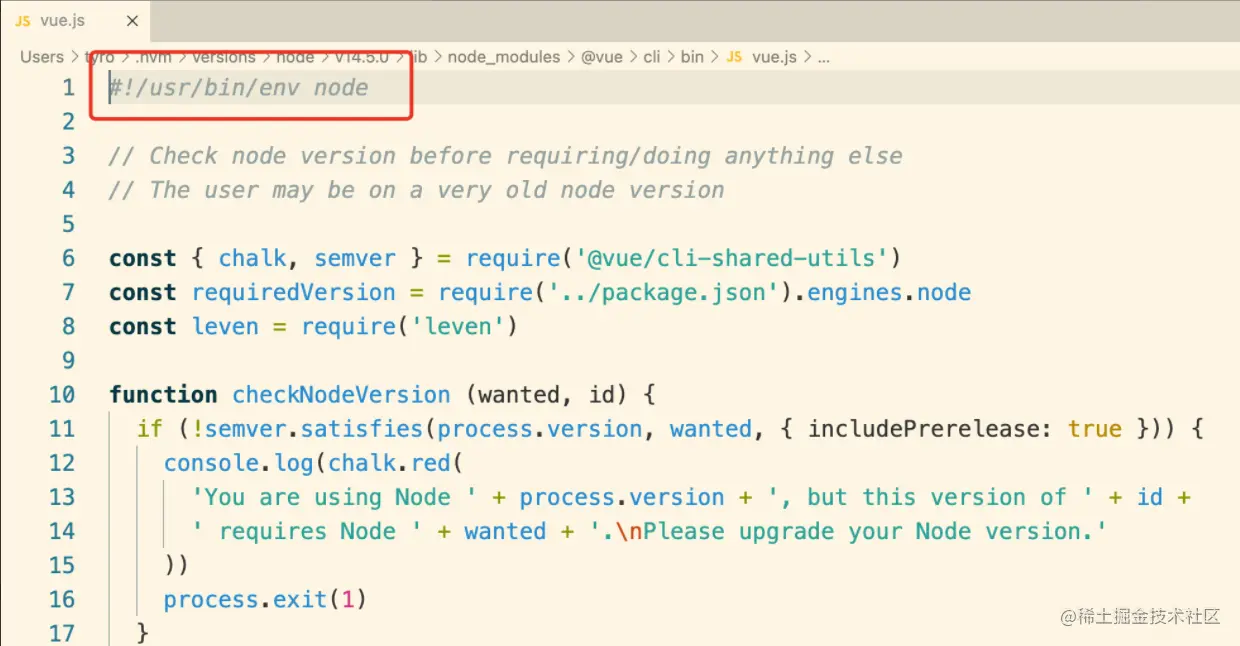
Task: Click the 'function' keyword on line 10
Action: 163,395
